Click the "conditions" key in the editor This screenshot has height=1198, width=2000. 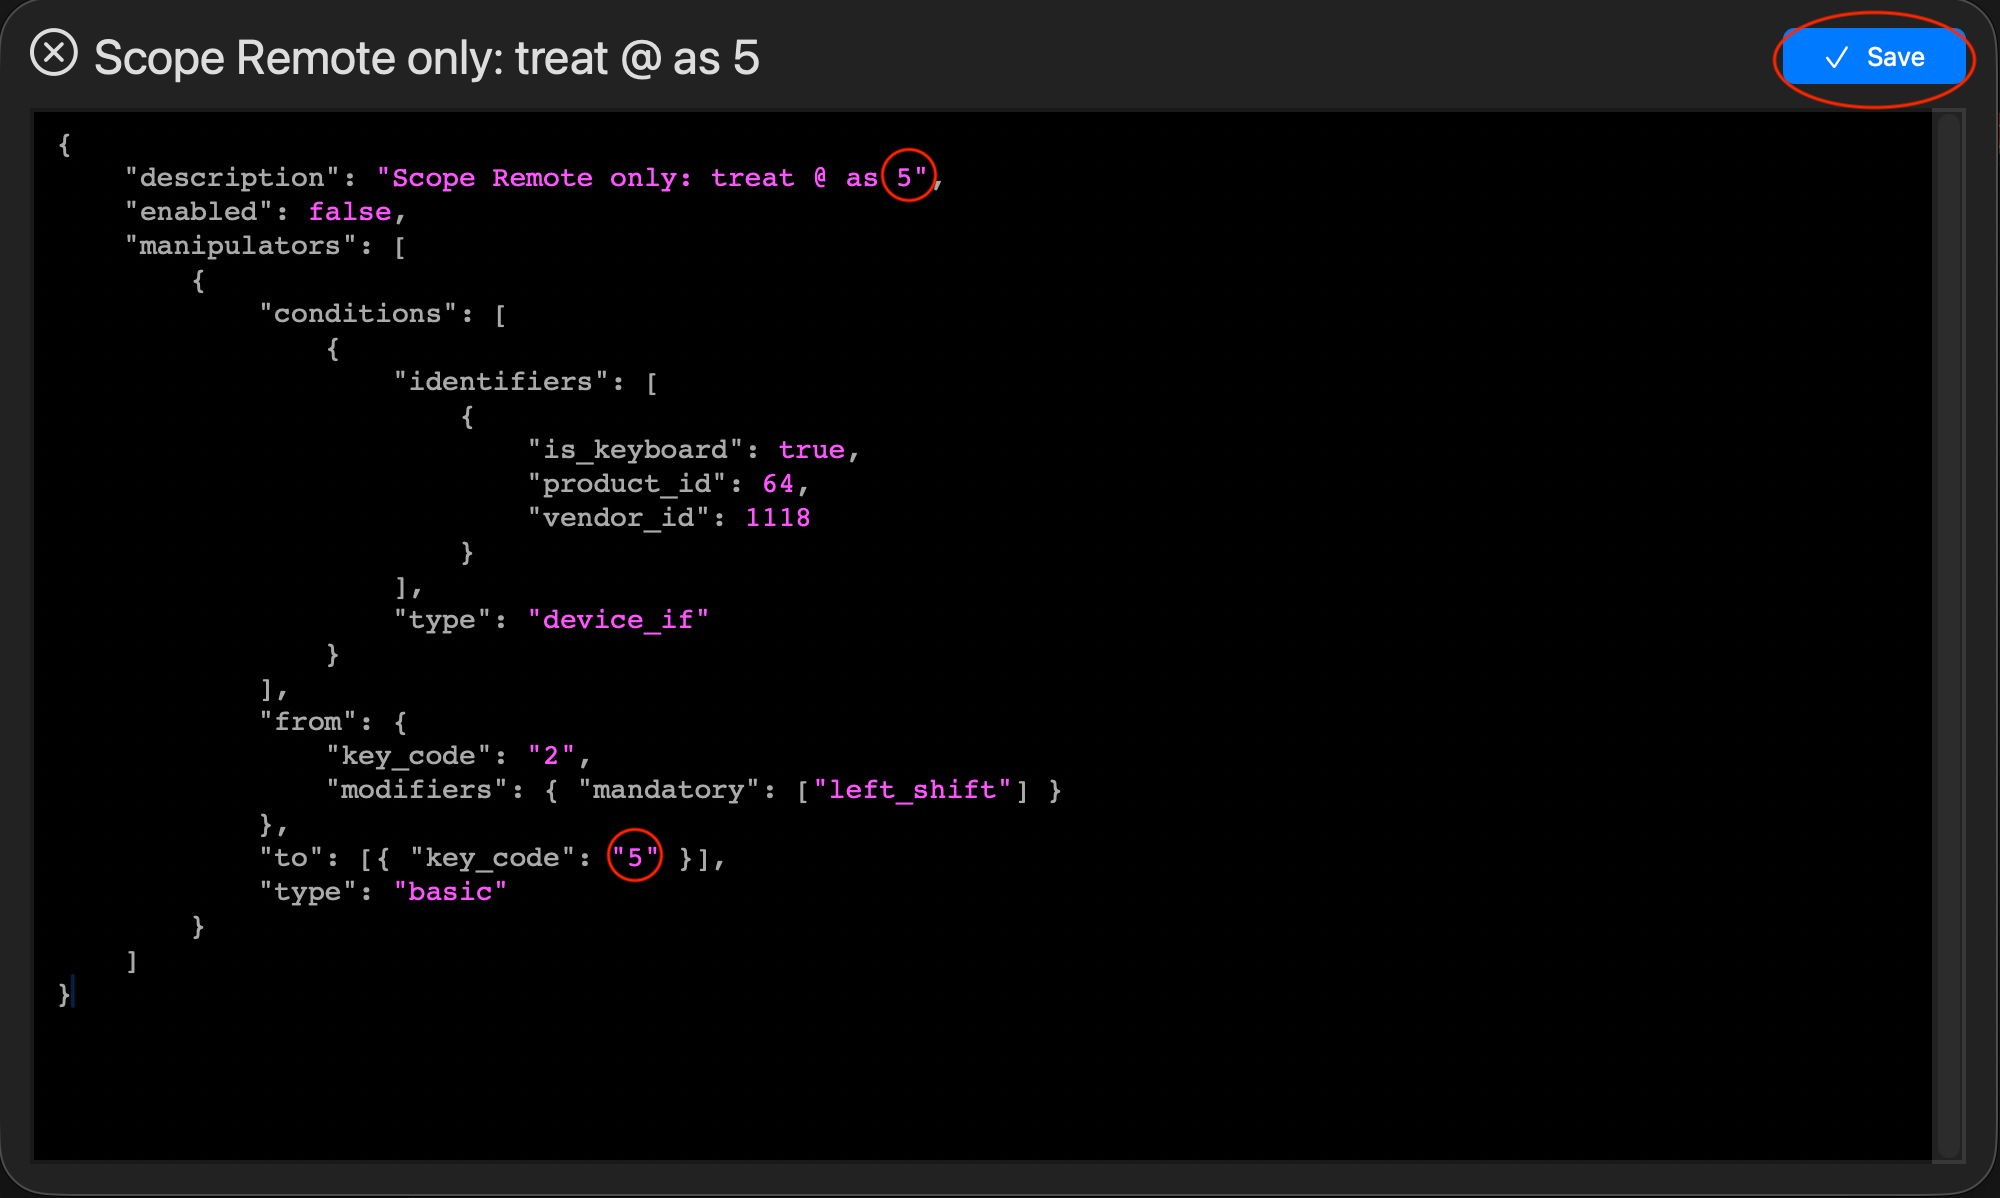click(x=358, y=314)
